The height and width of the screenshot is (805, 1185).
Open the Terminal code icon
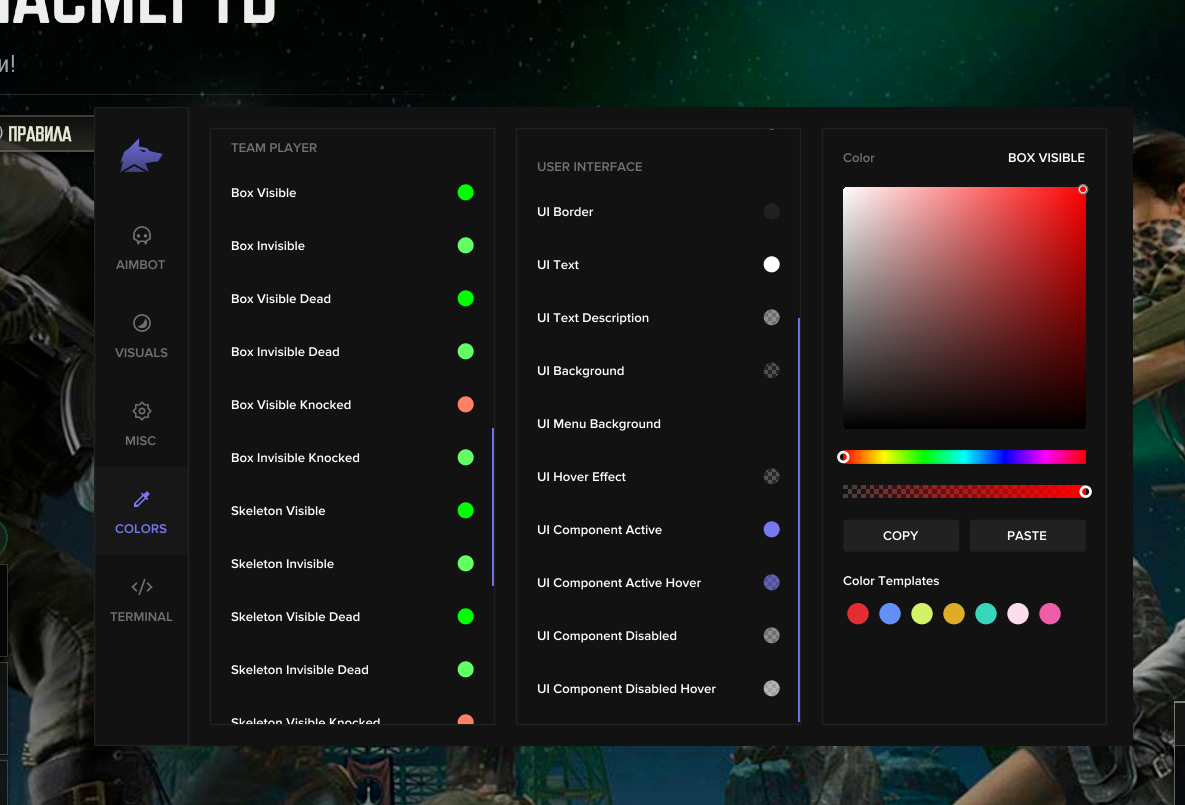tap(141, 587)
